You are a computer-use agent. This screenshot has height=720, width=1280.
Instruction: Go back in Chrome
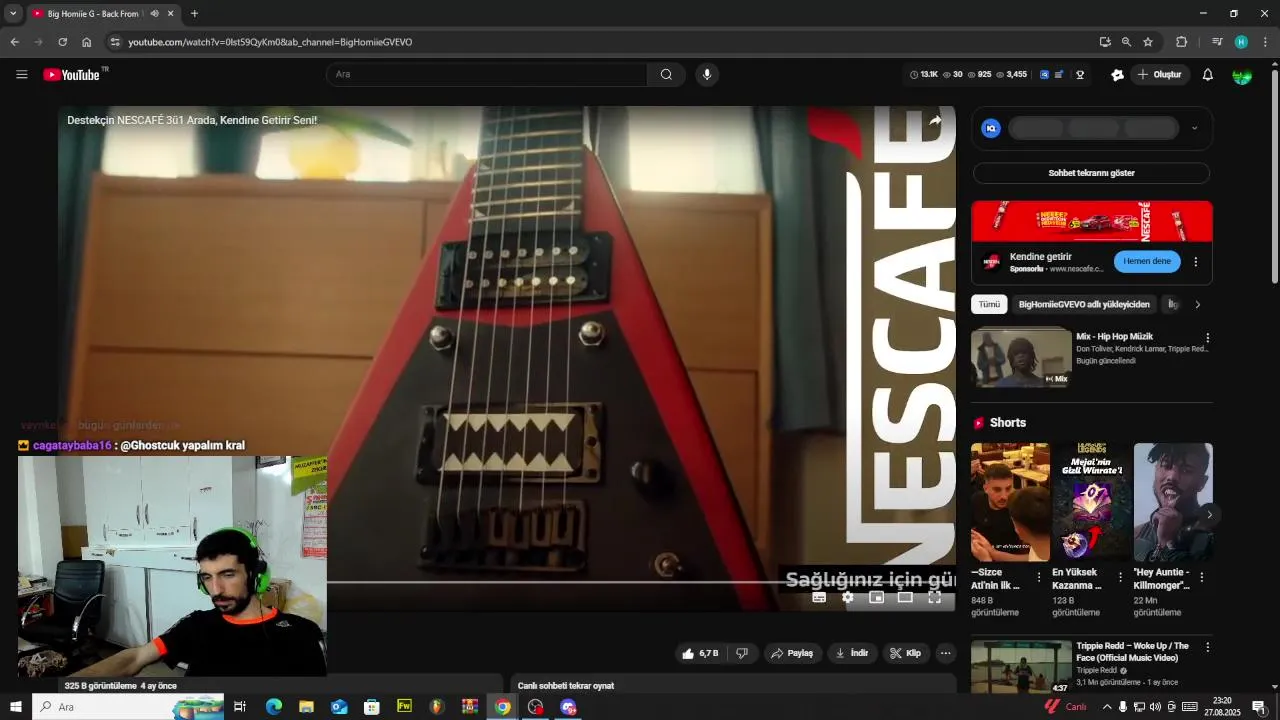point(14,42)
